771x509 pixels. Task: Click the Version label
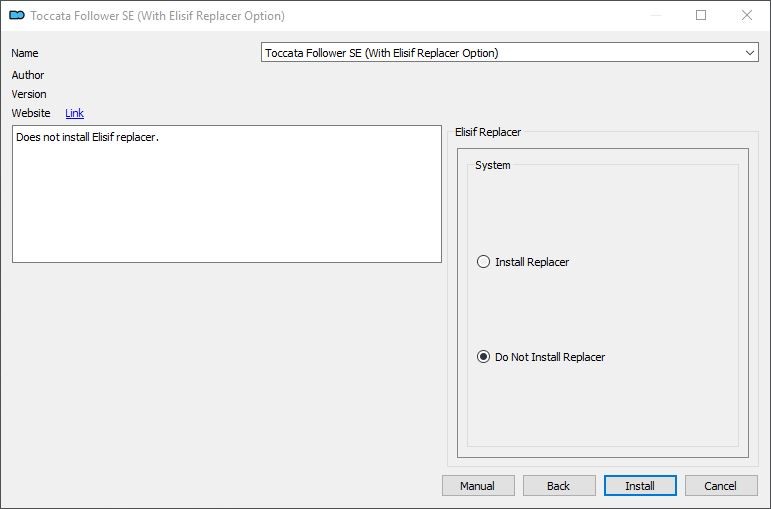click(29, 94)
